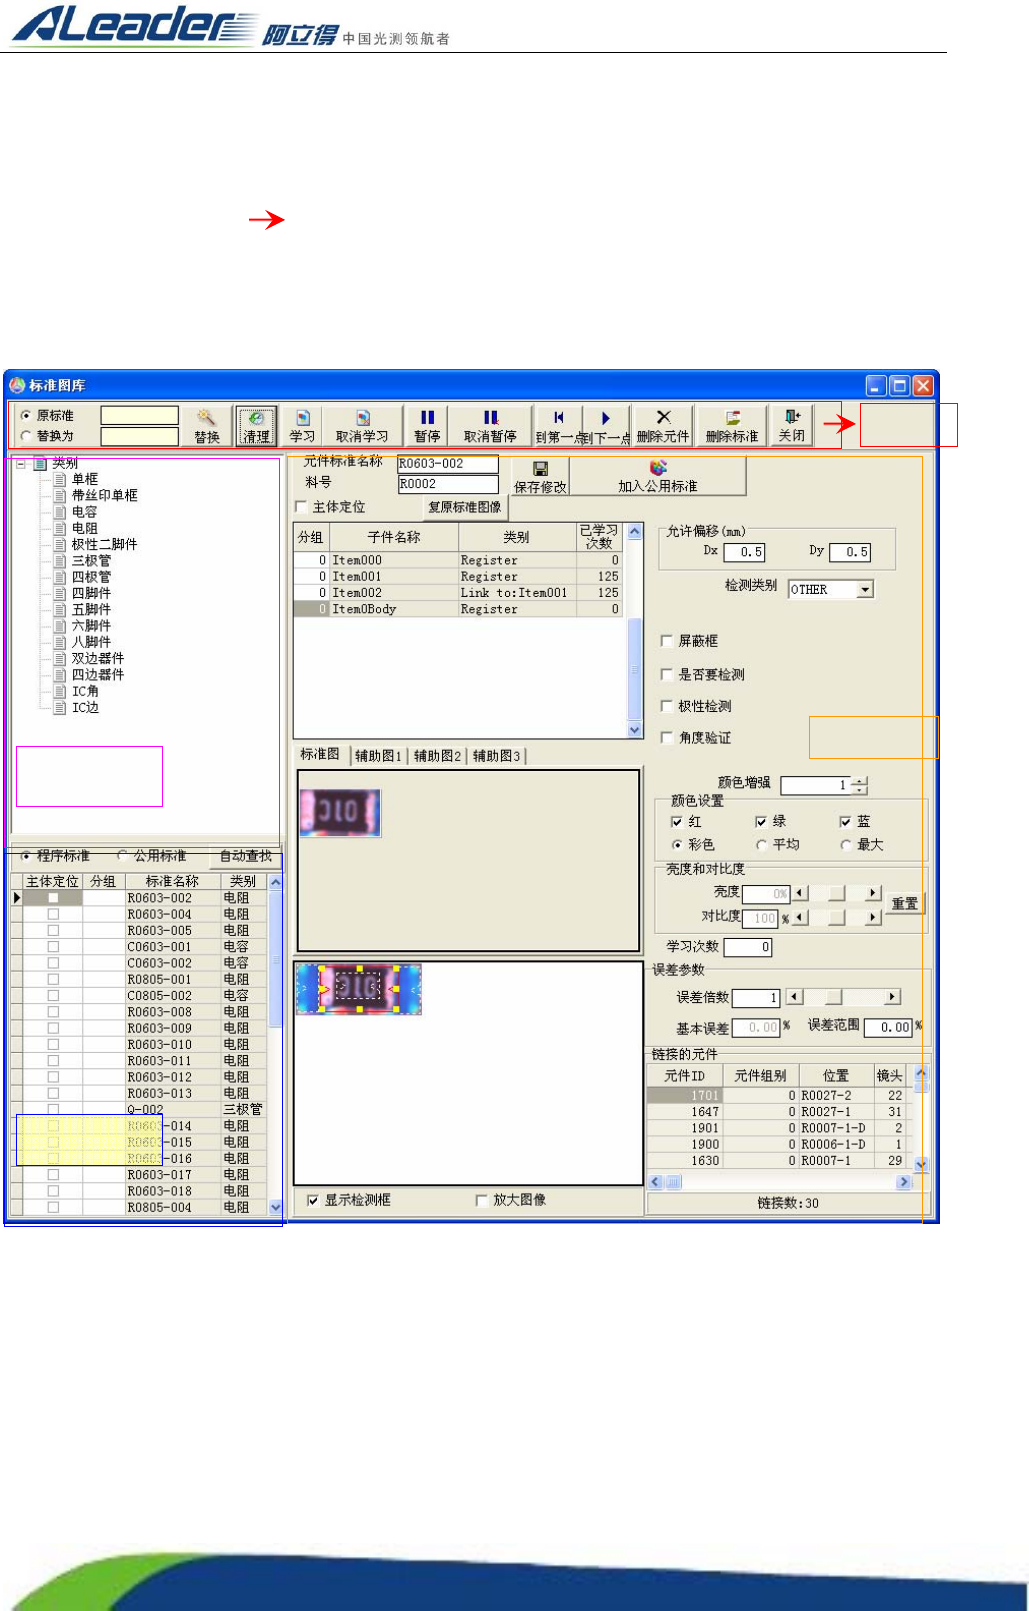This screenshot has height=1611, width=1029.
Task: Click the 复原标准图像 button
Action: pos(464,507)
